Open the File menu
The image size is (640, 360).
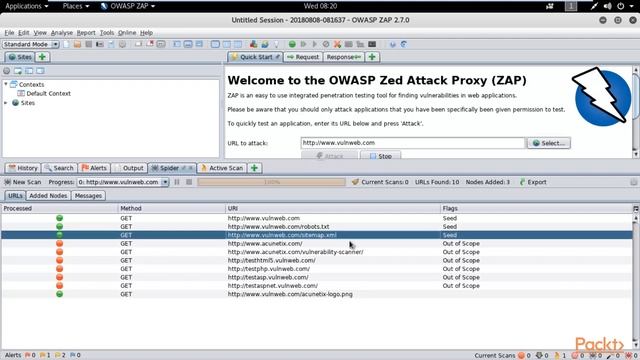9,33
